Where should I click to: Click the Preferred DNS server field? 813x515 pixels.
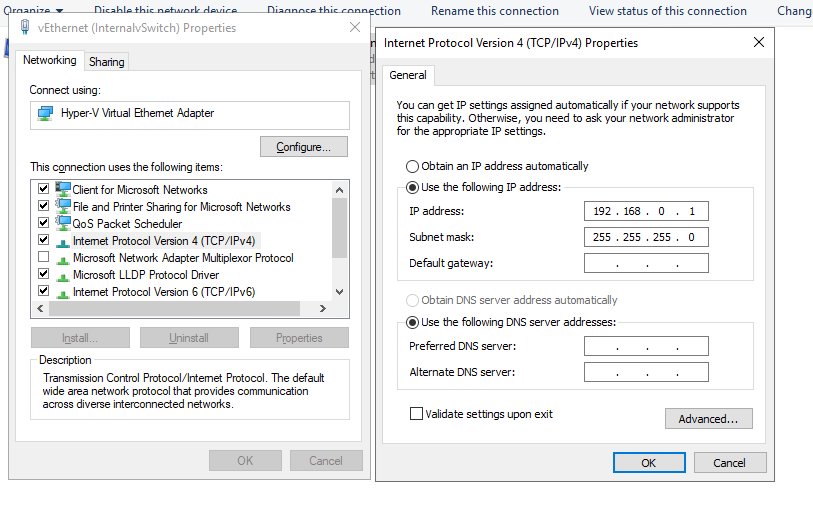coord(646,346)
